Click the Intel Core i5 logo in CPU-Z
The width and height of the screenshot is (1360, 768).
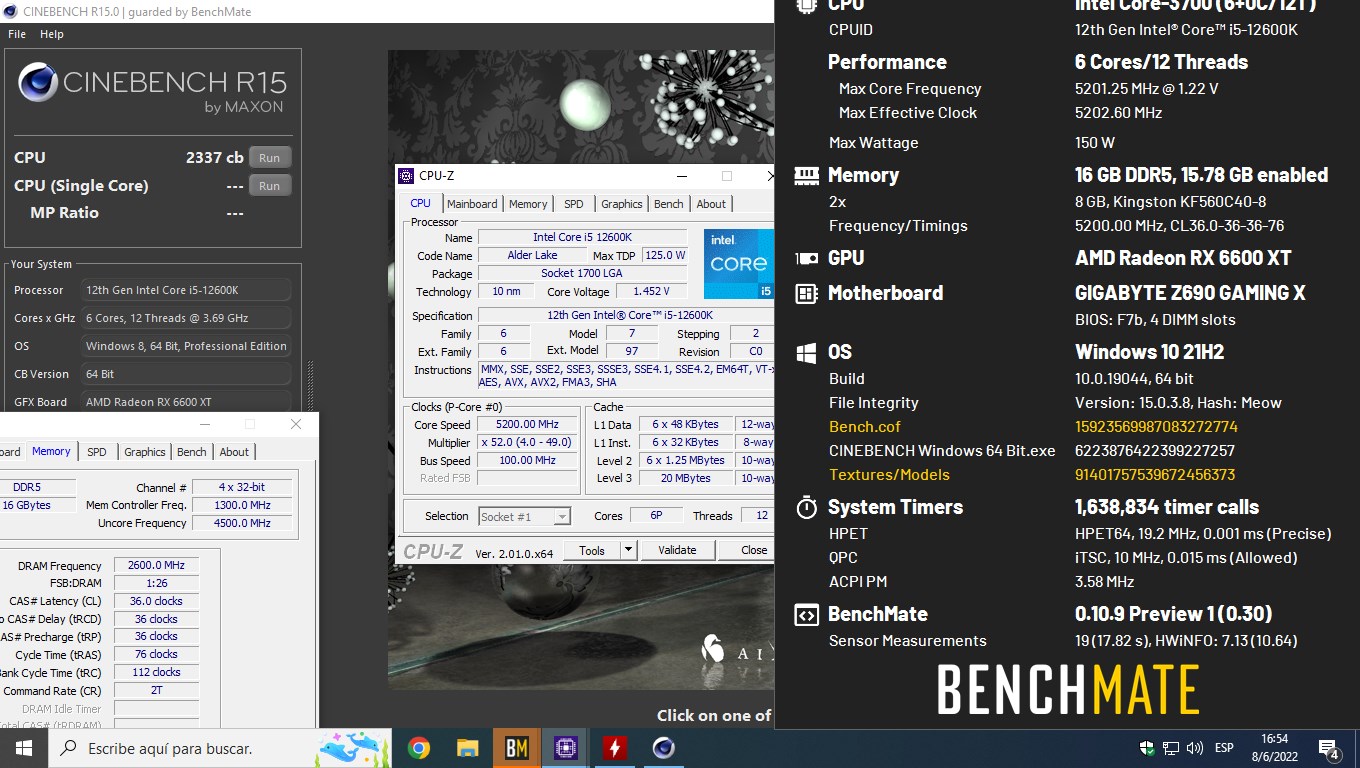[x=739, y=264]
